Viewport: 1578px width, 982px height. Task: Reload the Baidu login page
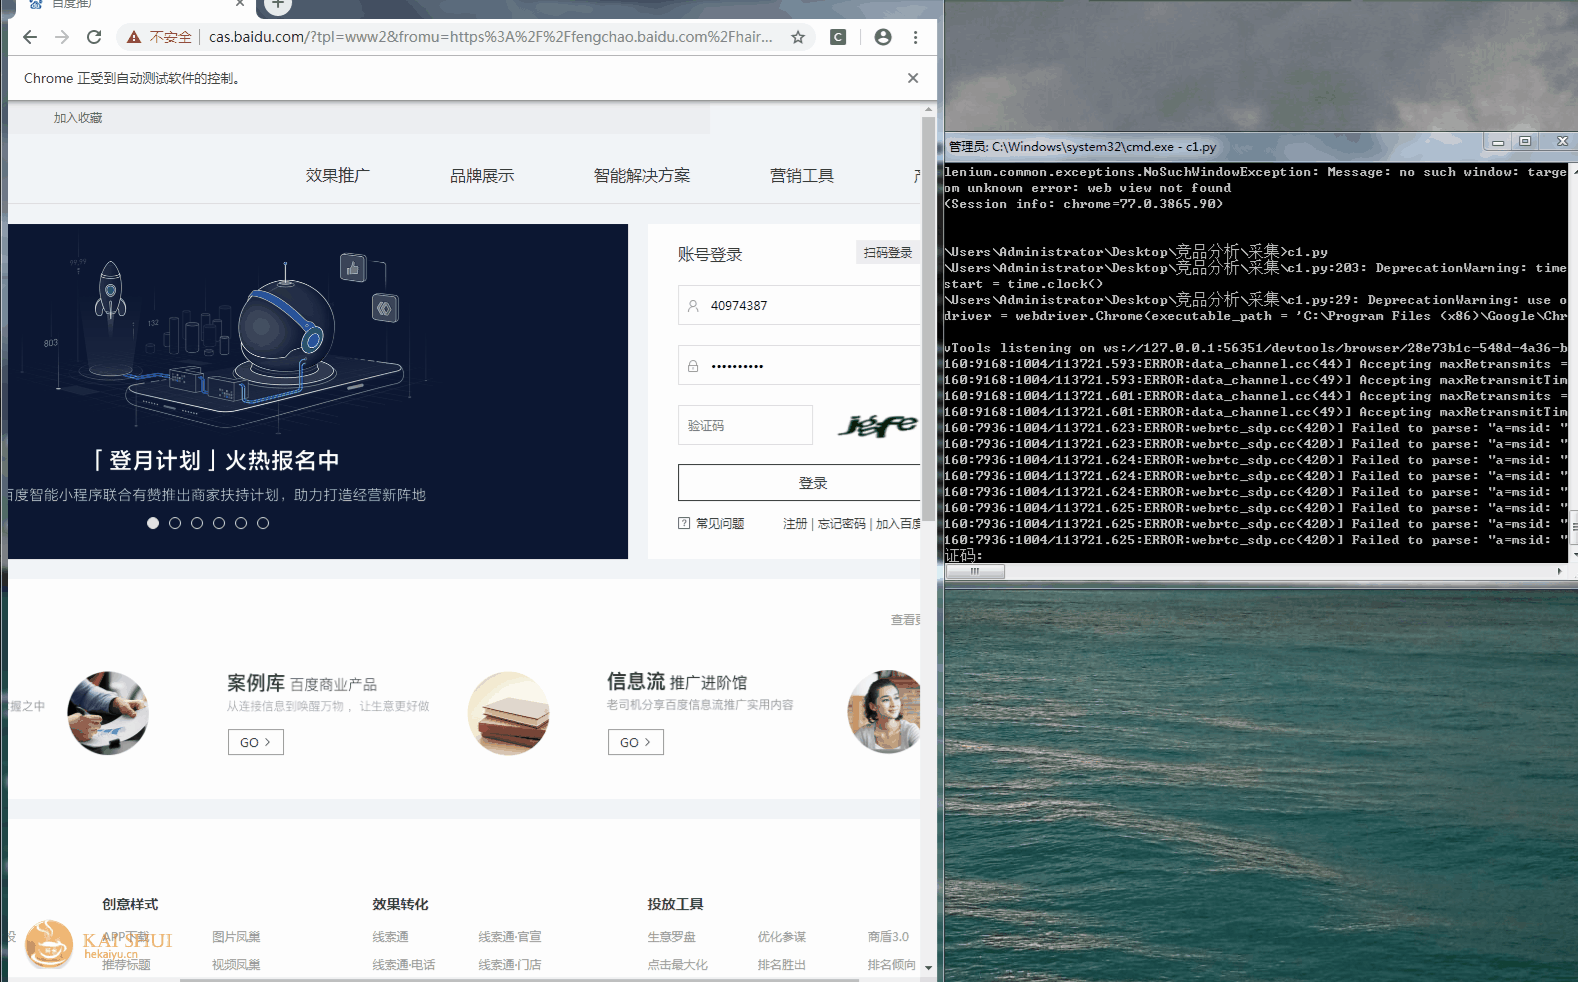tap(94, 37)
